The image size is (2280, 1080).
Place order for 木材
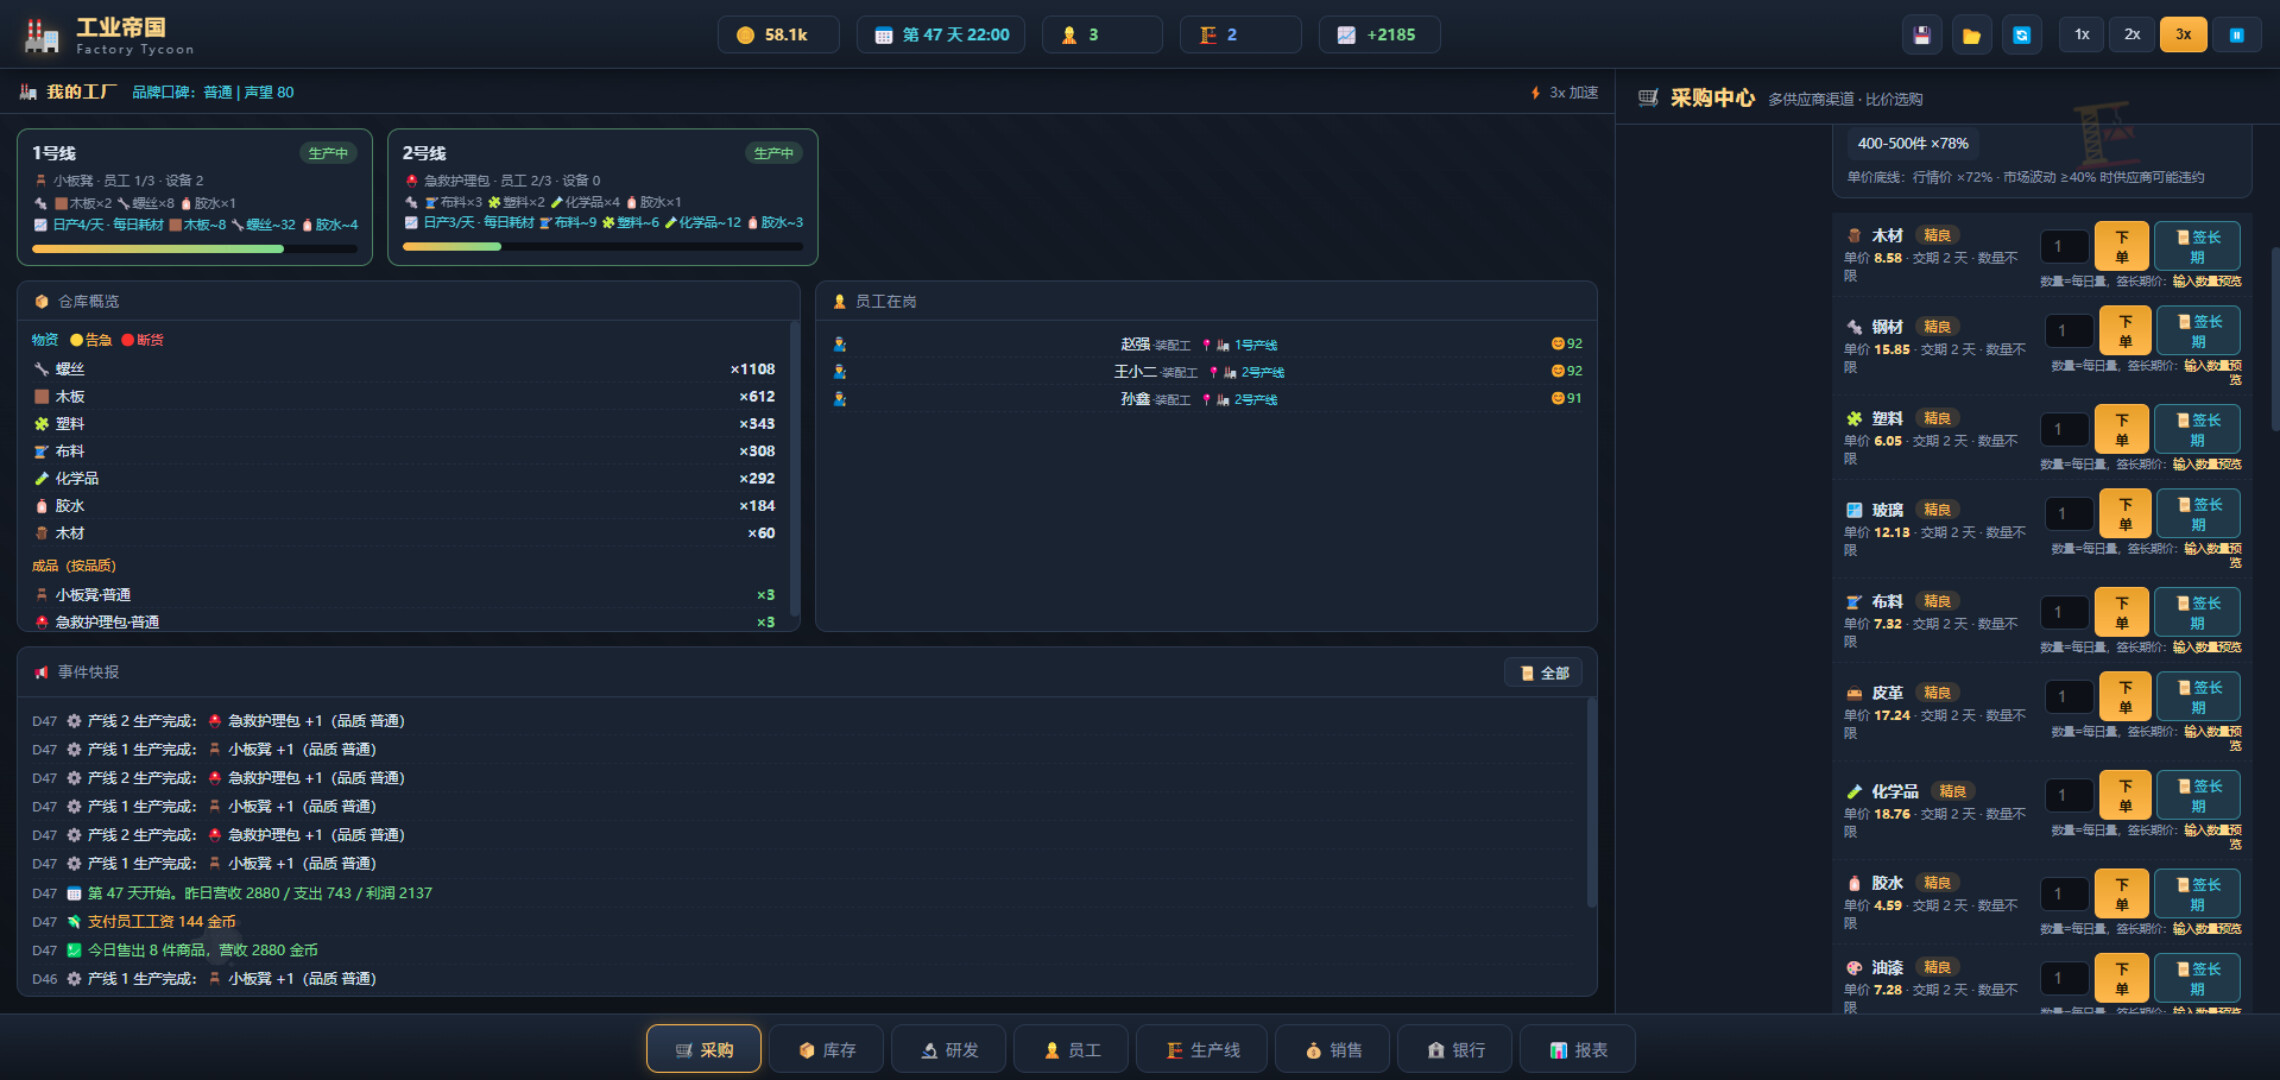pyautogui.click(x=2121, y=246)
